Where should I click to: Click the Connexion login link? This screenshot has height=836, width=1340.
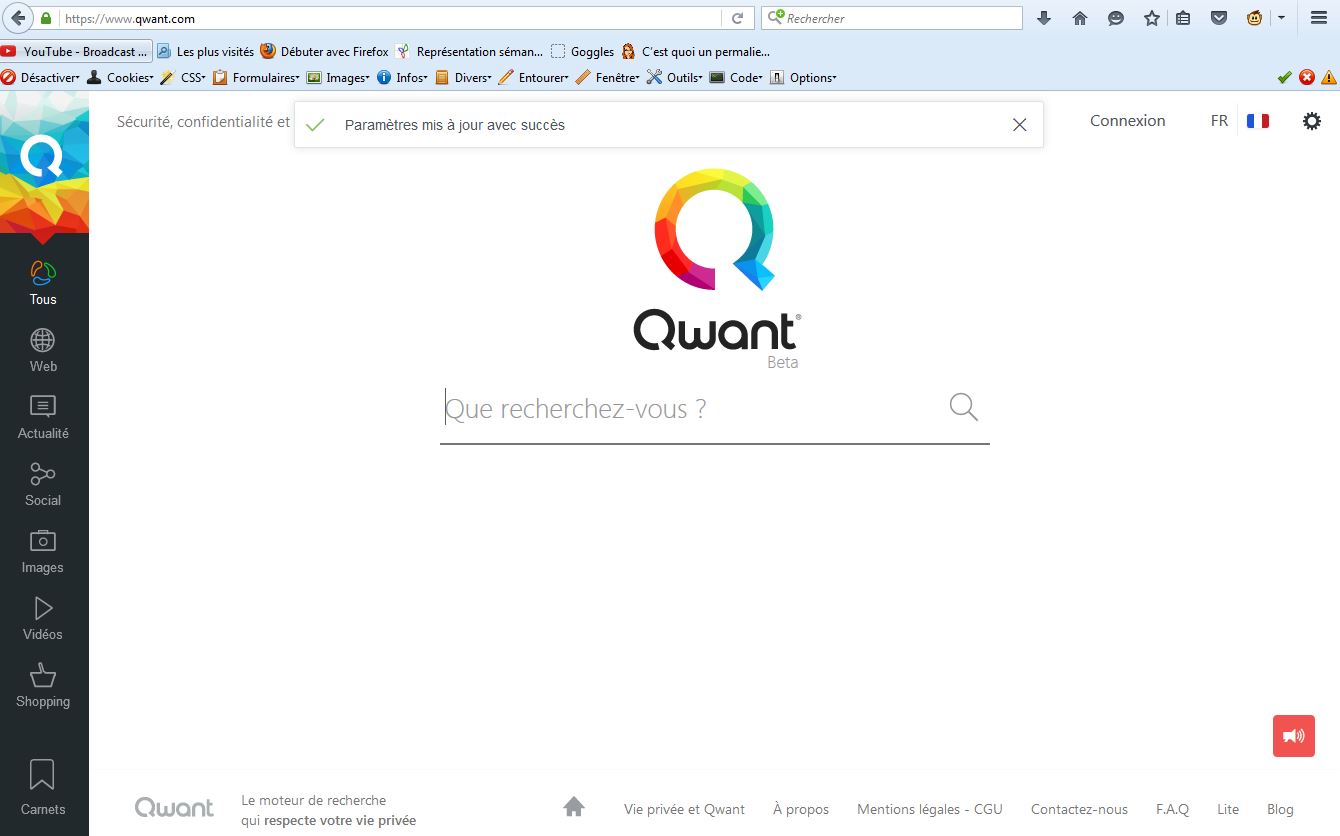[1128, 121]
